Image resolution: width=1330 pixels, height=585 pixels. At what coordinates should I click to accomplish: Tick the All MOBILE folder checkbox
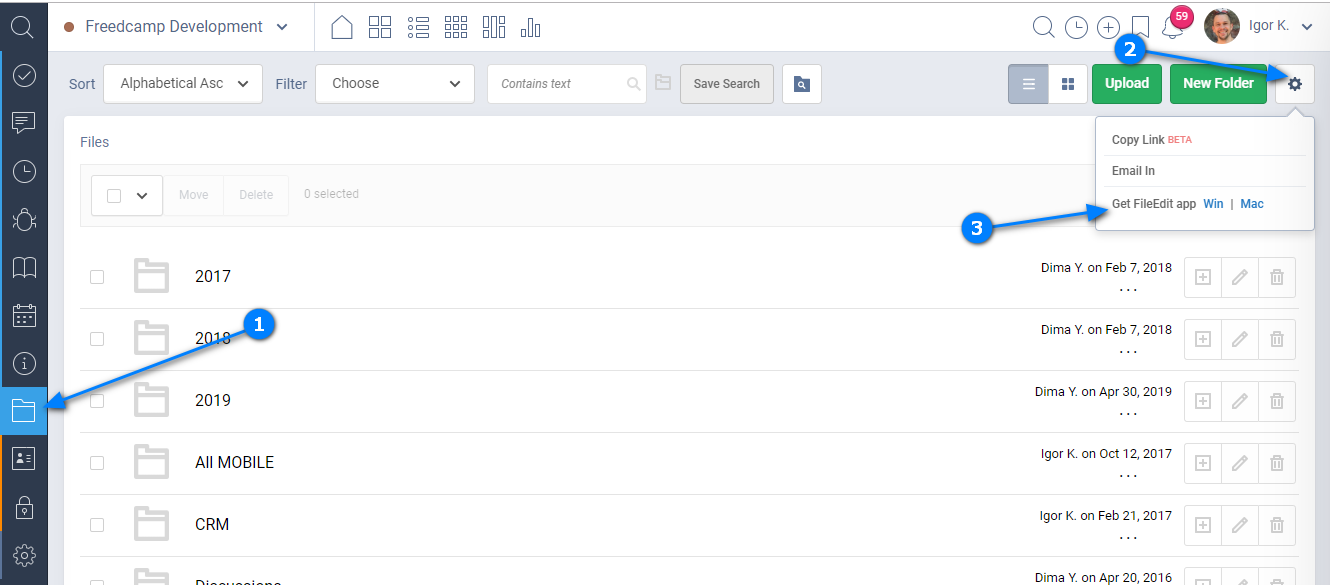coord(97,463)
